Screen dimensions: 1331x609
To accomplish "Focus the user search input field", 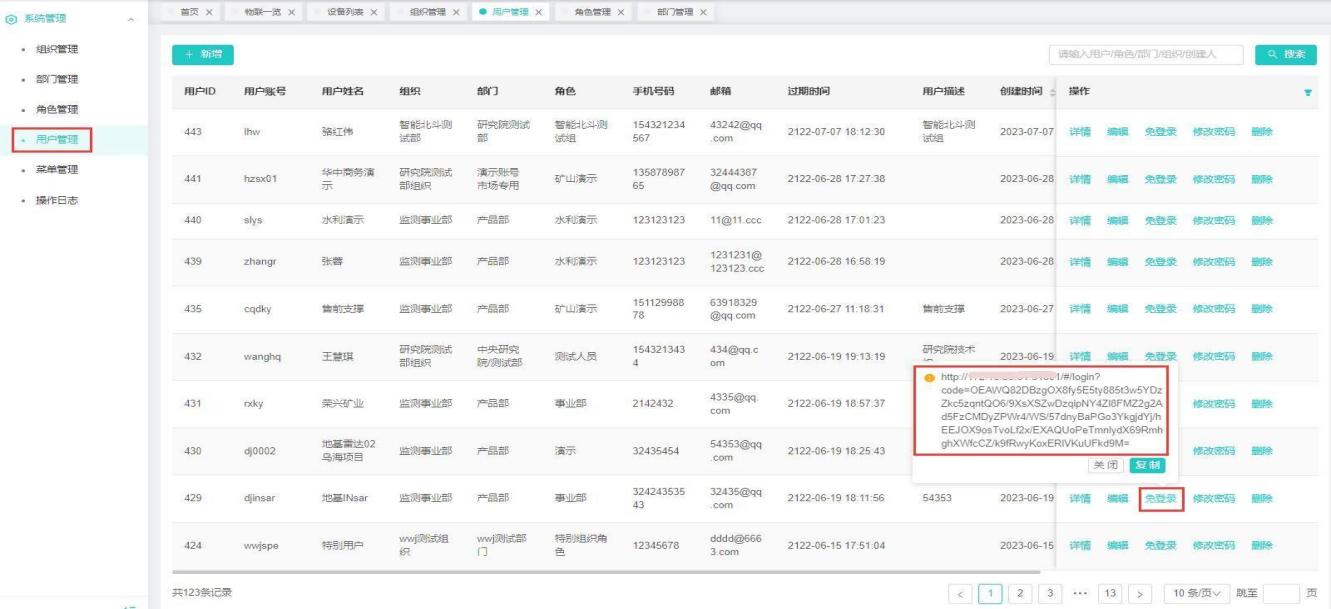I will [1145, 55].
